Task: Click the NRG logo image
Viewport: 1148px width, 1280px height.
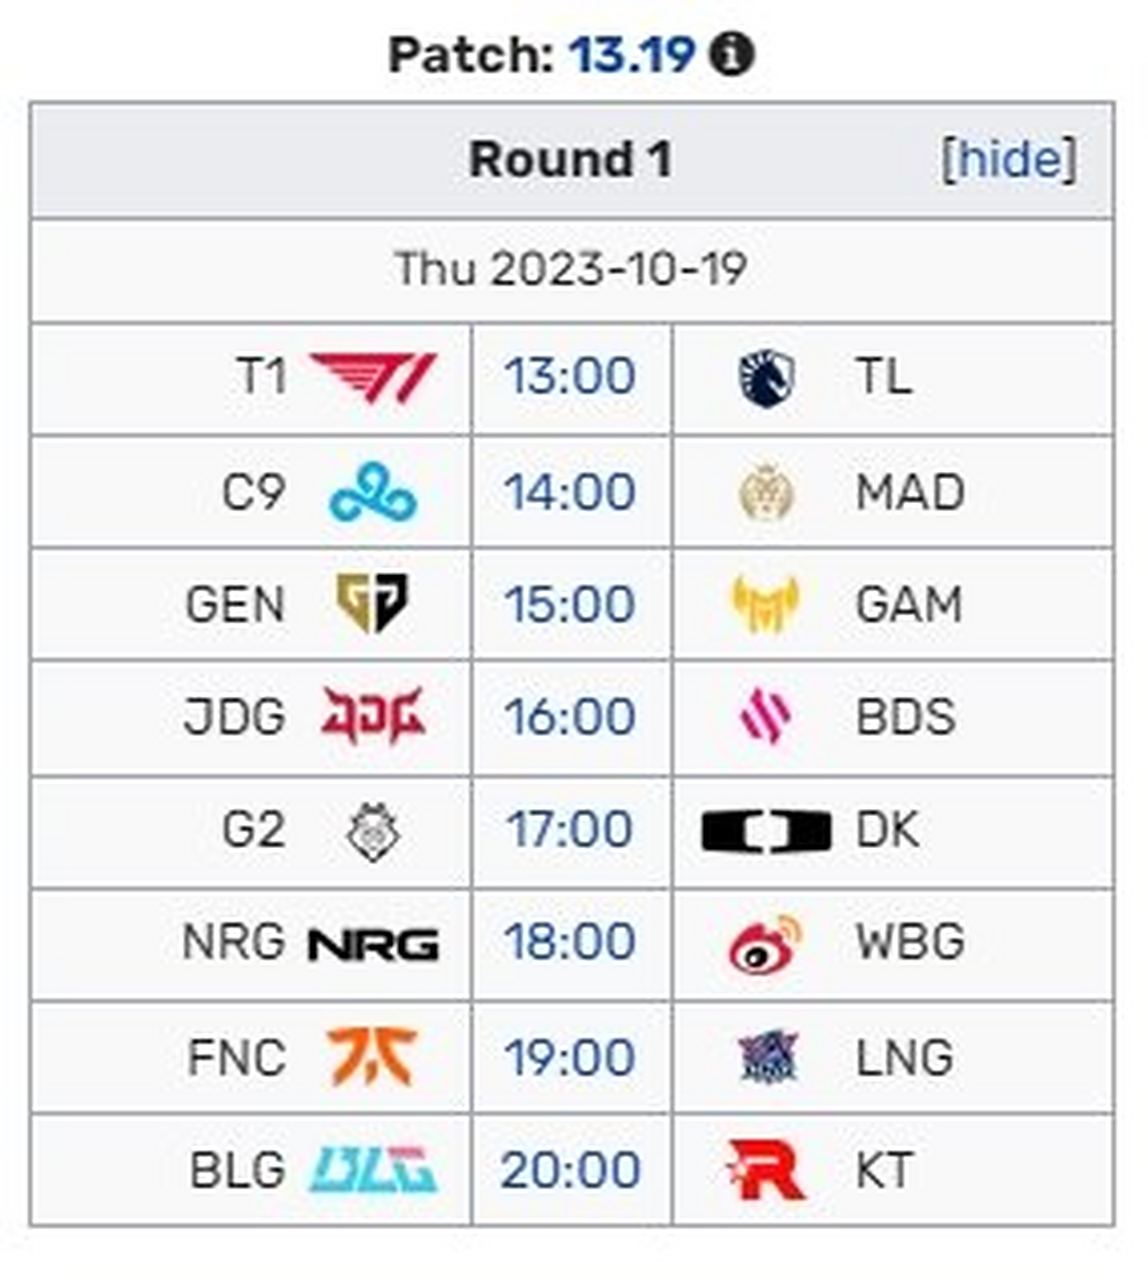Action: coord(373,944)
